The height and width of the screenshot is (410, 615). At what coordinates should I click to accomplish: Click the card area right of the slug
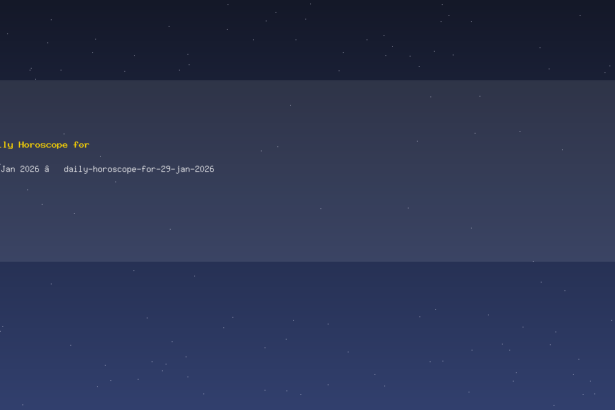coord(412,169)
